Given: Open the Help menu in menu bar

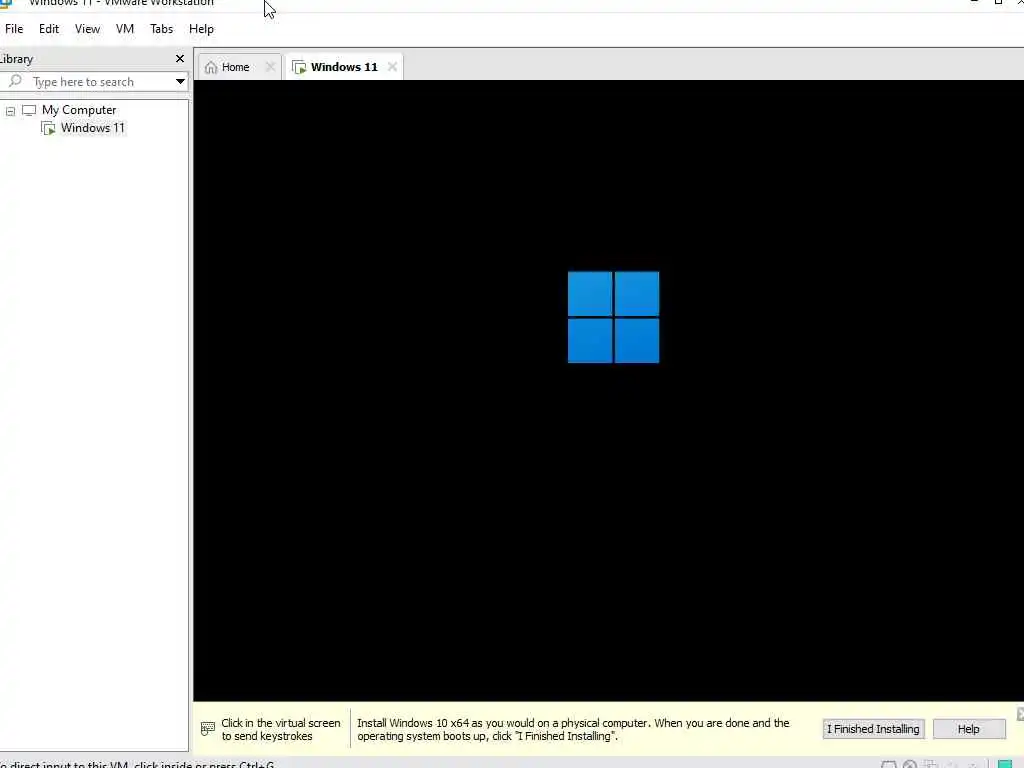Looking at the screenshot, I should tap(201, 29).
